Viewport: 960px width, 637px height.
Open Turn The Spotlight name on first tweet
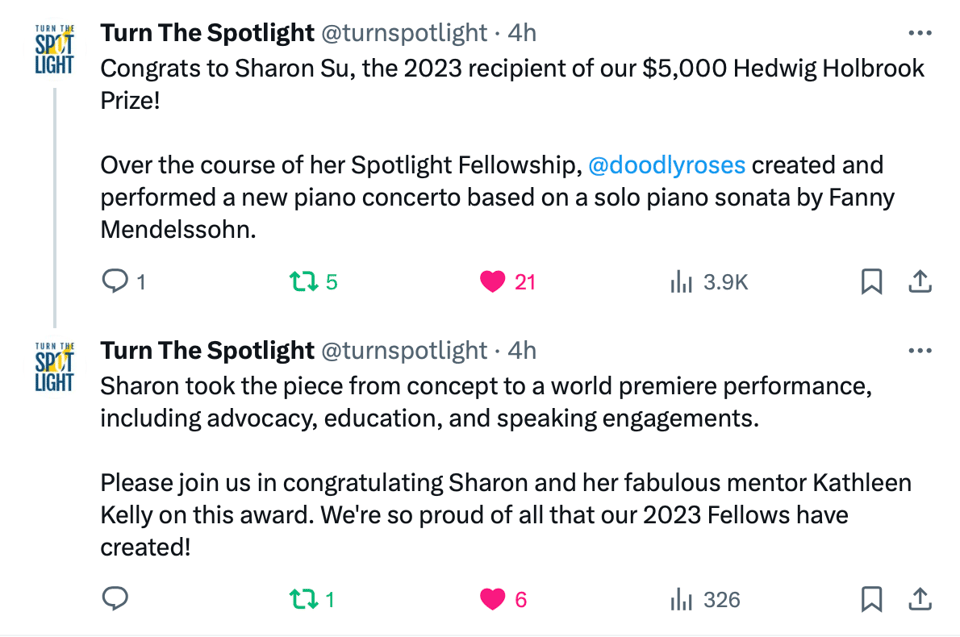pos(207,33)
